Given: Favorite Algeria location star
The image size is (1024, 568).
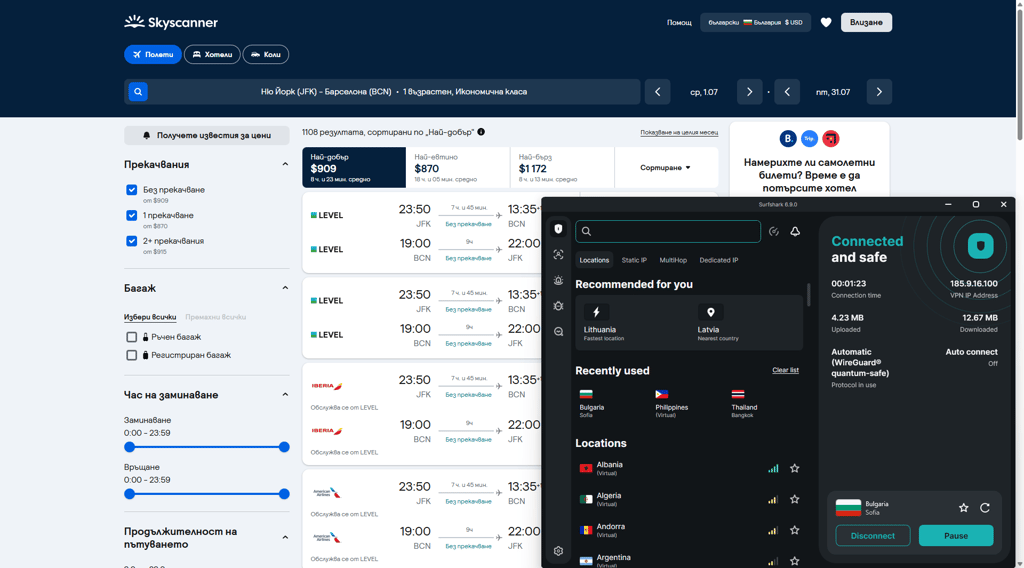Looking at the screenshot, I should 795,499.
